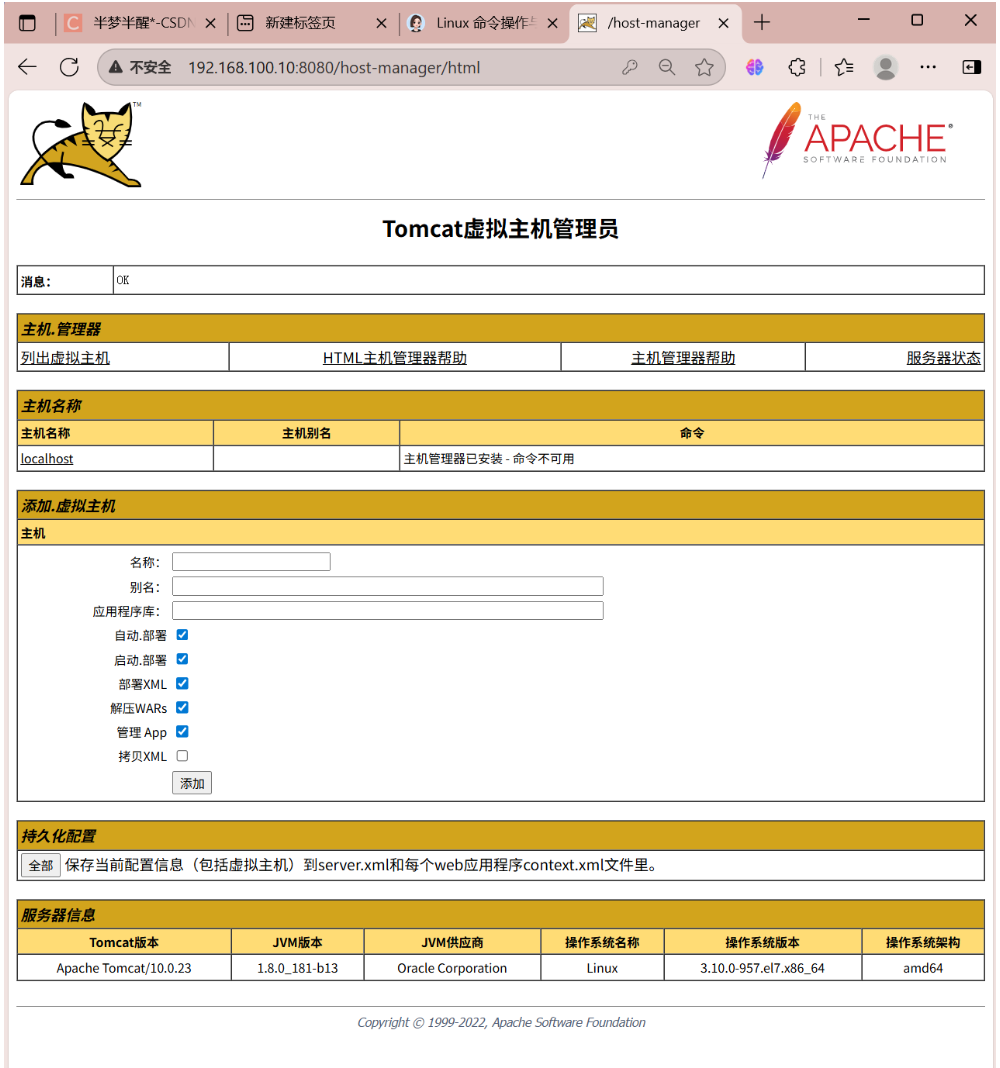
Task: Click the Tomcat cat logo
Action: click(x=81, y=144)
